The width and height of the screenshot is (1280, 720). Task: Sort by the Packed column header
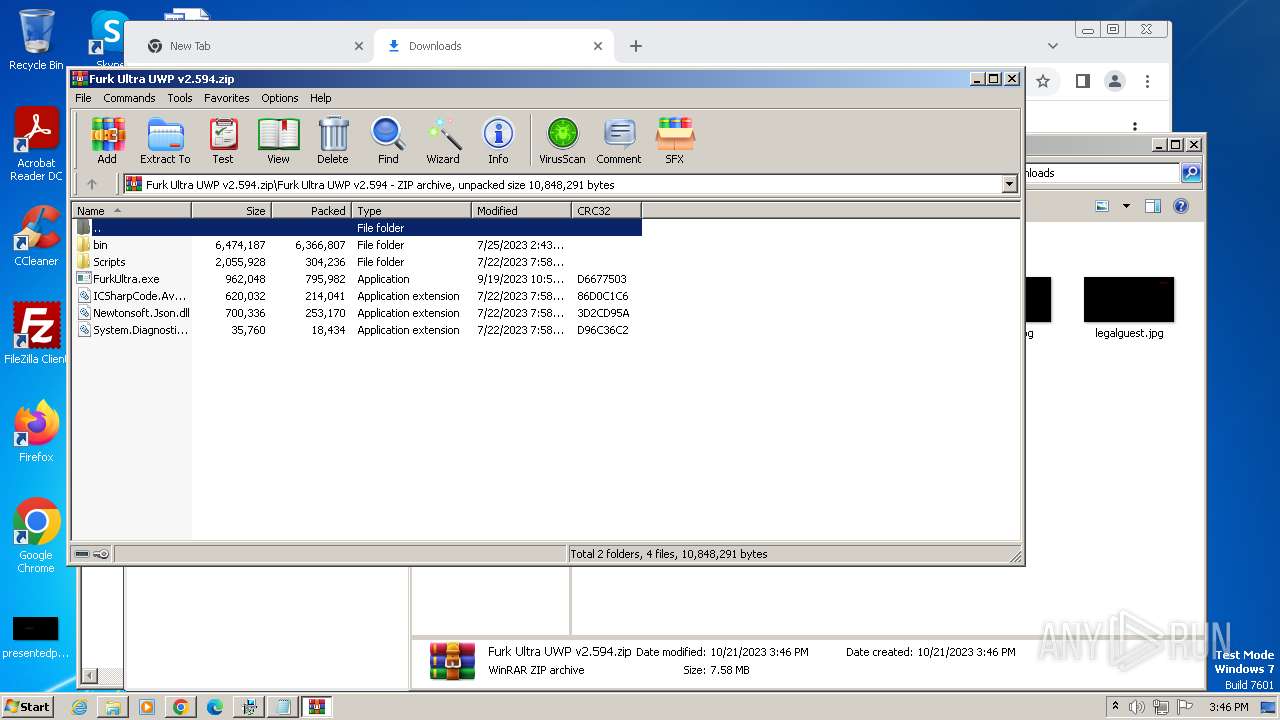click(312, 210)
